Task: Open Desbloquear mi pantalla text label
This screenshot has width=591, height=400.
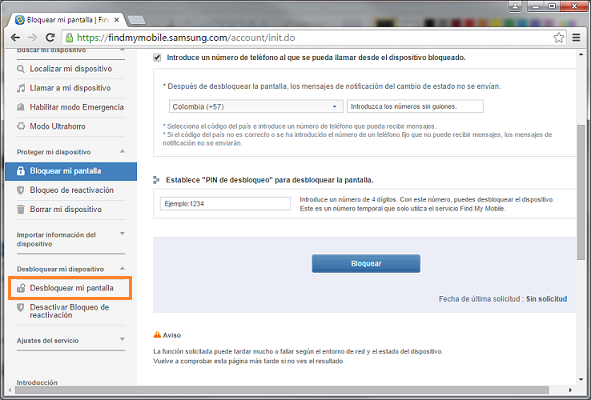Action: (72, 288)
